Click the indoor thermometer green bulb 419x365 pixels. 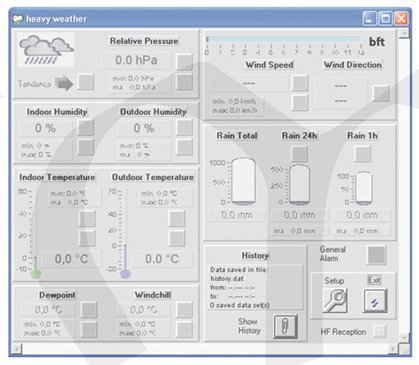point(36,273)
